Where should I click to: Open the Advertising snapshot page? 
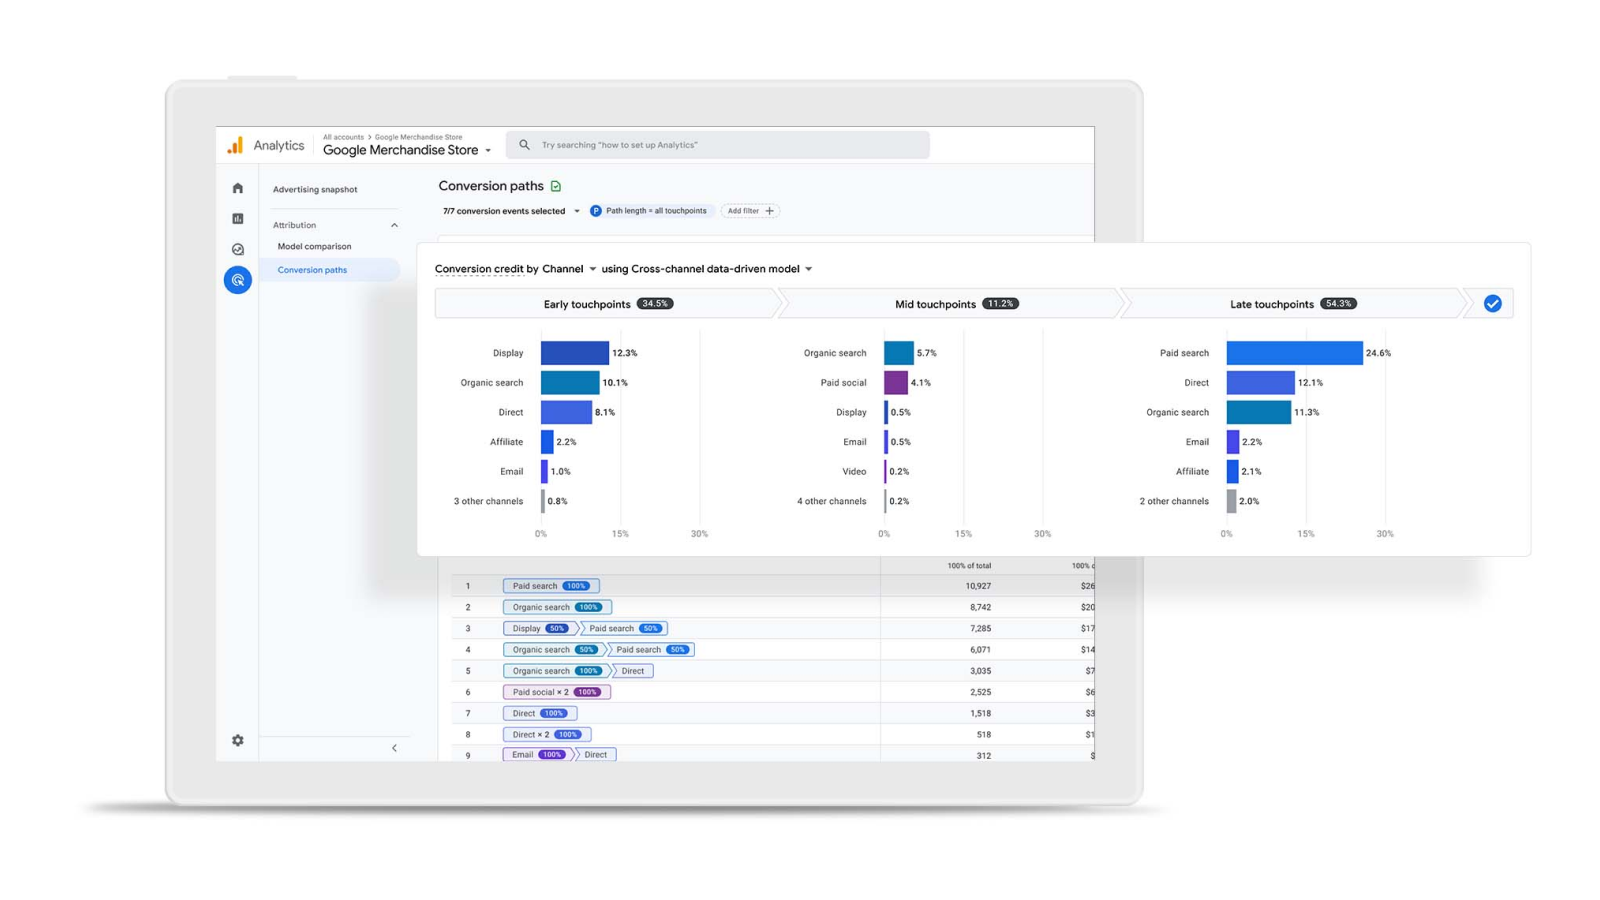coord(314,189)
